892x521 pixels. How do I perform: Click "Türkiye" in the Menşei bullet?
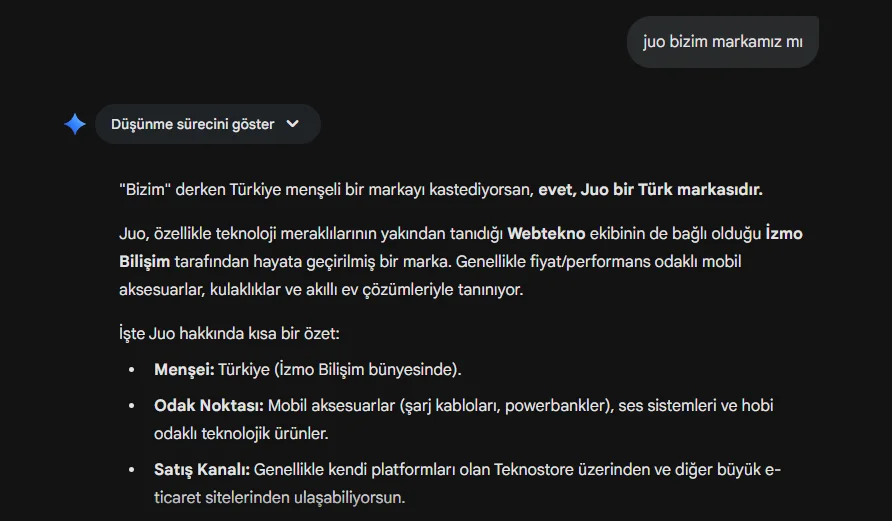click(x=245, y=369)
